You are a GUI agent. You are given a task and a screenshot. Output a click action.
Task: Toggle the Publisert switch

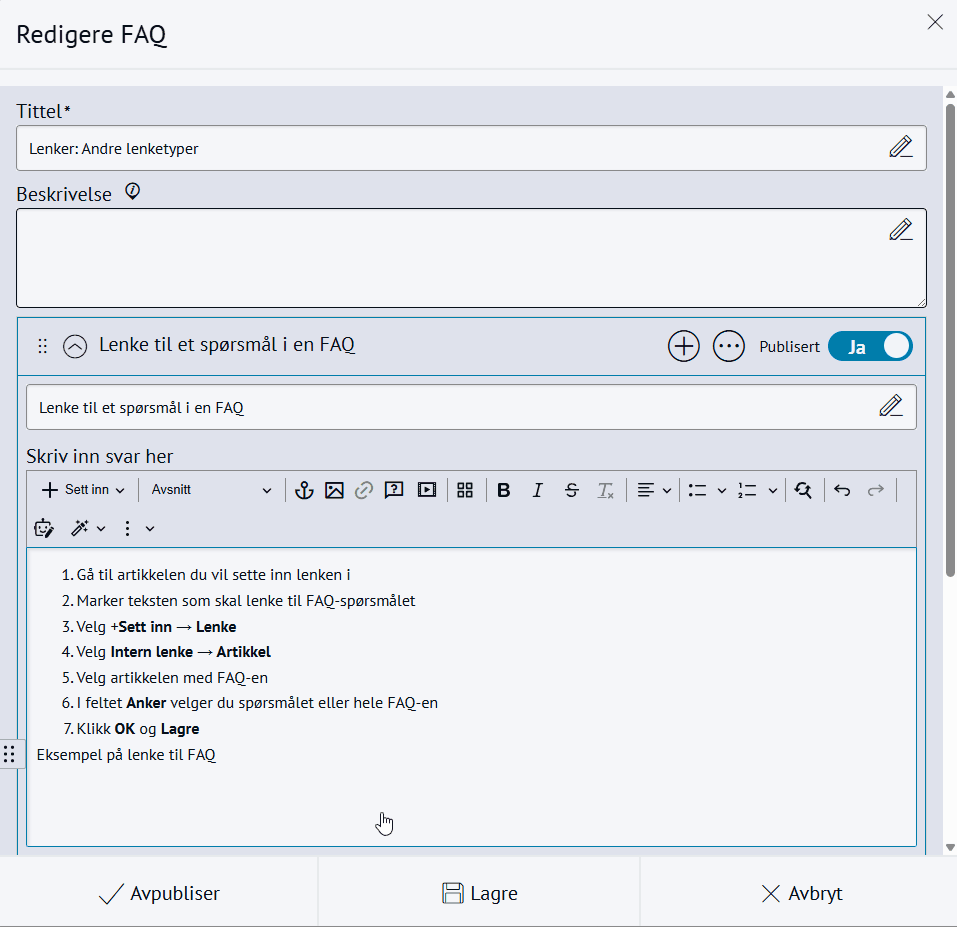click(870, 346)
